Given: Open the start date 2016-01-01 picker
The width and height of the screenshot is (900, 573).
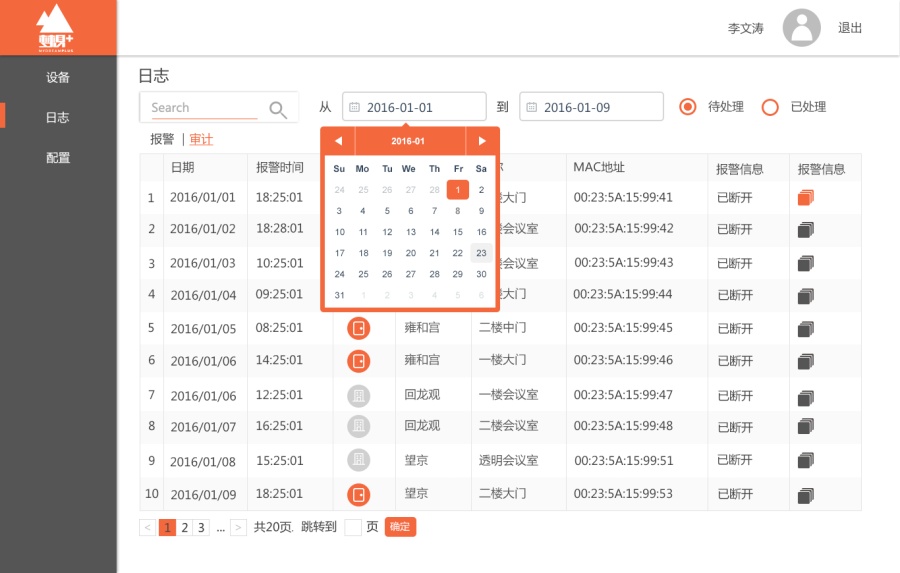Looking at the screenshot, I should tap(414, 106).
